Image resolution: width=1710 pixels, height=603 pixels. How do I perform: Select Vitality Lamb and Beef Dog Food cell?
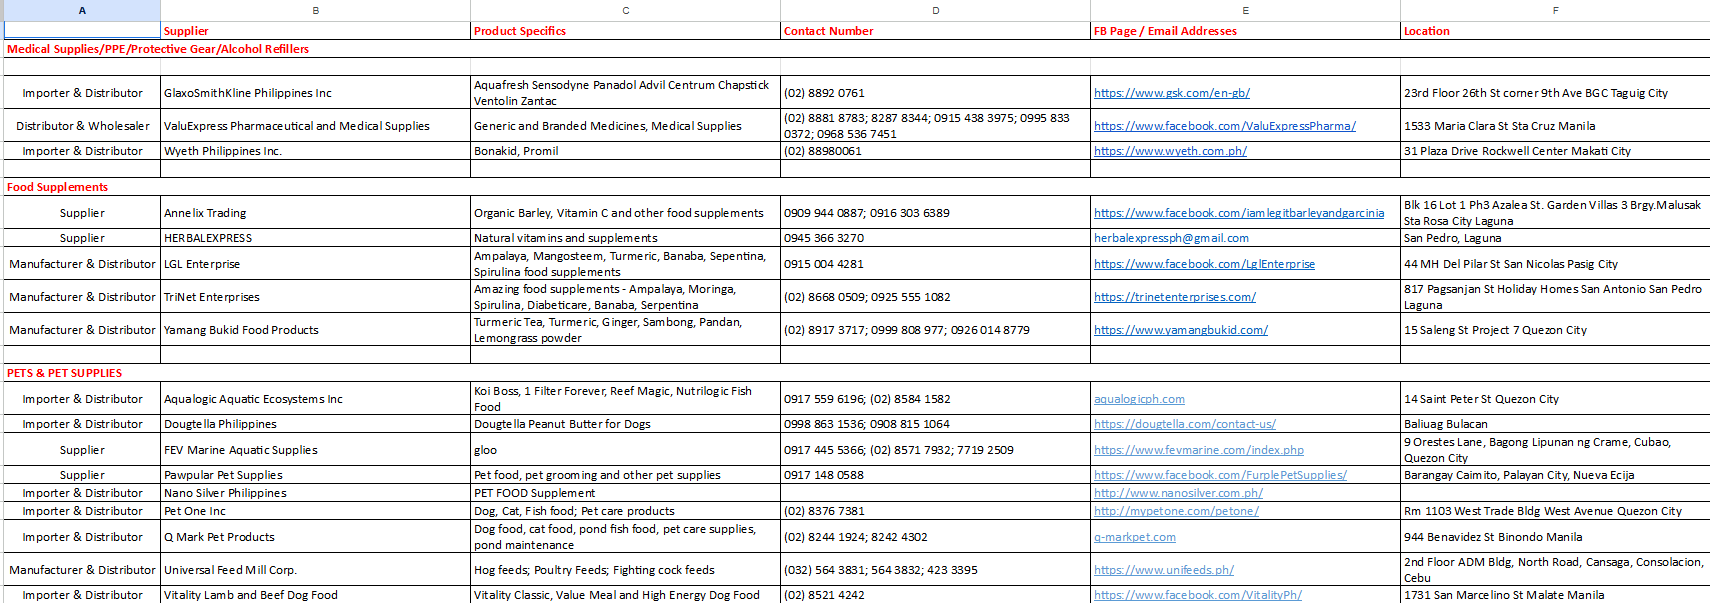[x=315, y=595]
